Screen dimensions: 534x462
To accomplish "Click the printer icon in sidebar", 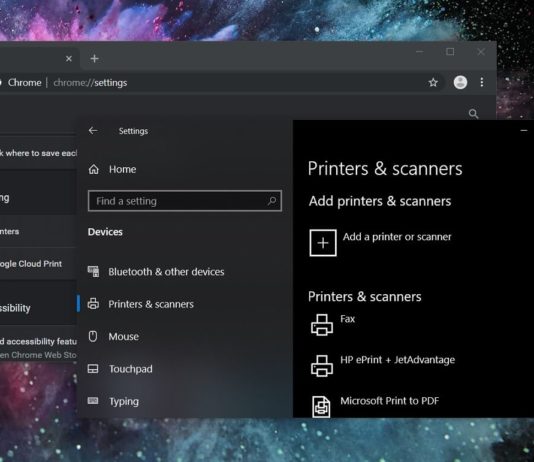I will click(x=93, y=304).
